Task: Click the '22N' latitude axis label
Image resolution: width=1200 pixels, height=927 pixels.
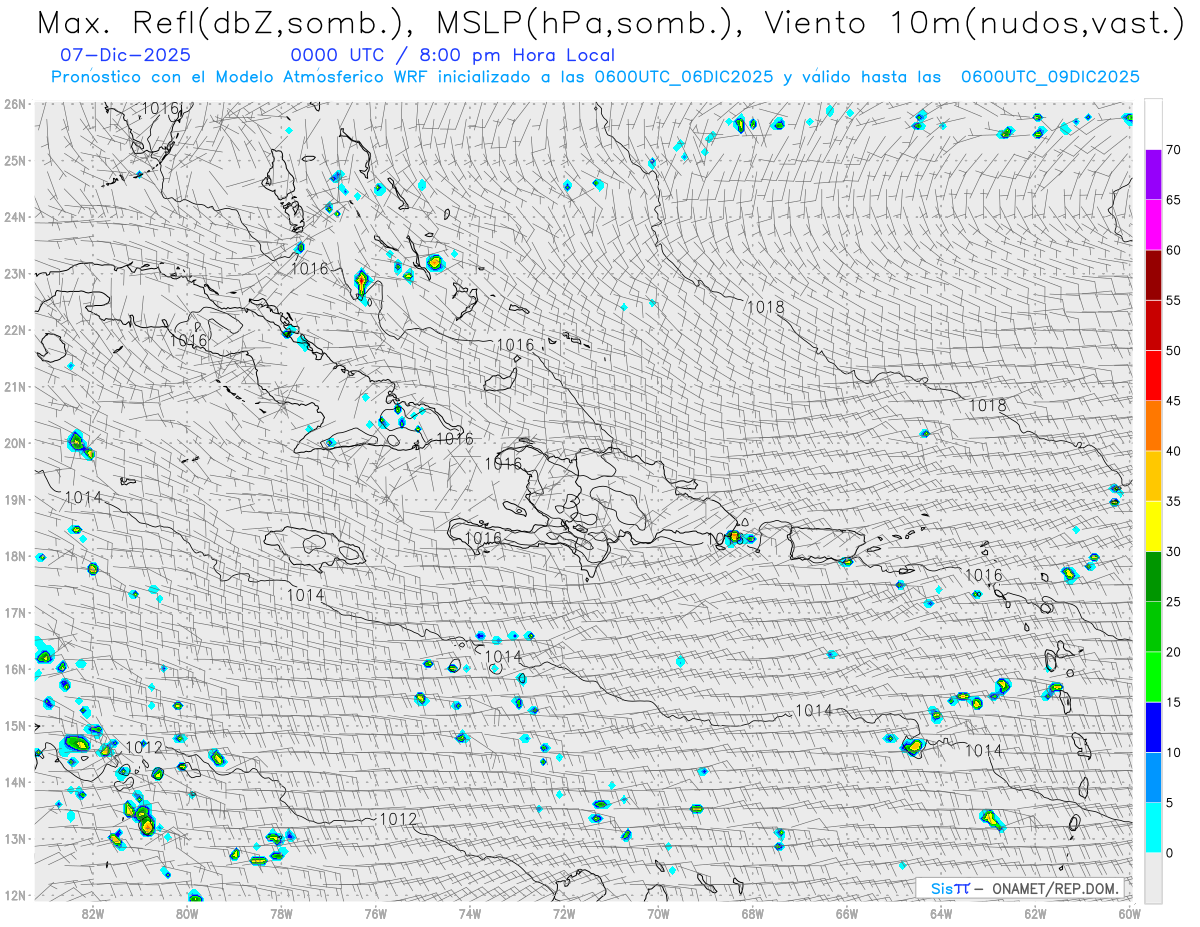Action: tap(16, 330)
